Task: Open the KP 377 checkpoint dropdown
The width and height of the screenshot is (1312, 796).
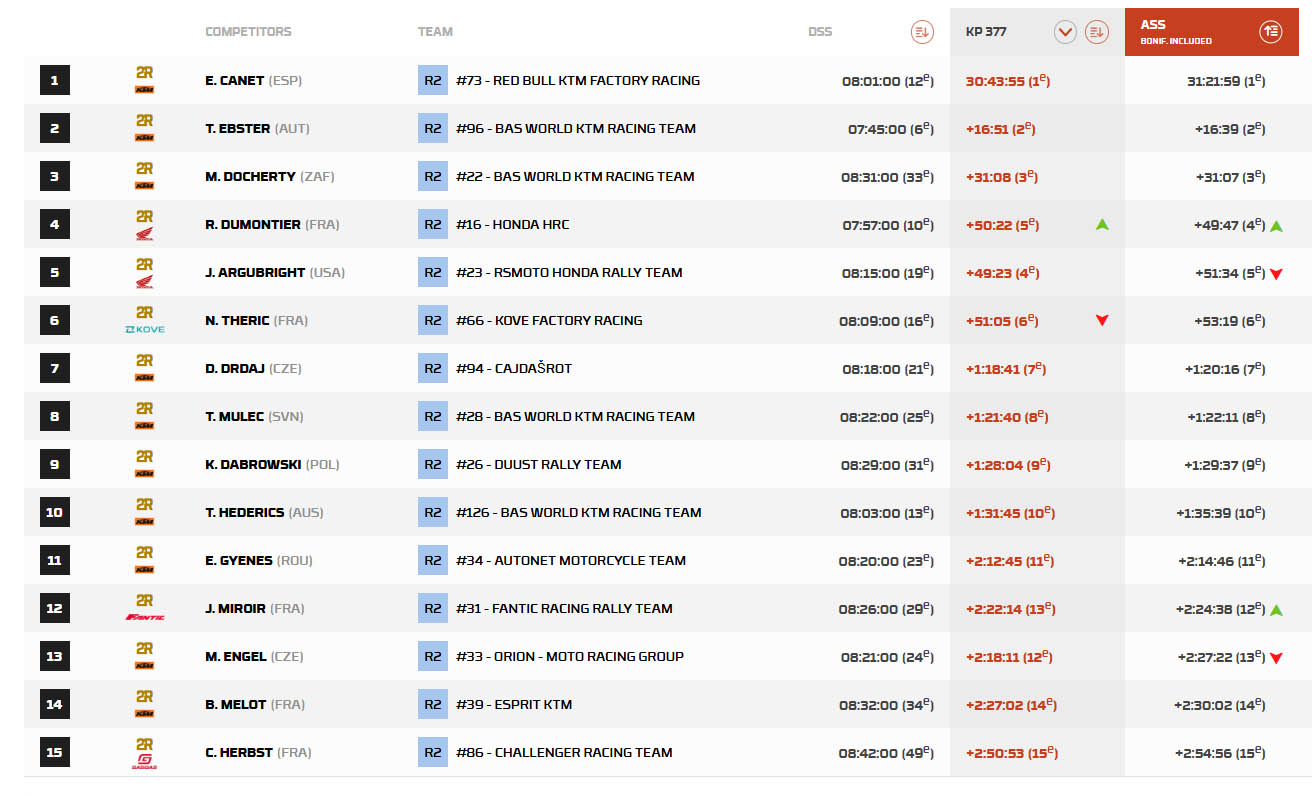Action: 1065,32
